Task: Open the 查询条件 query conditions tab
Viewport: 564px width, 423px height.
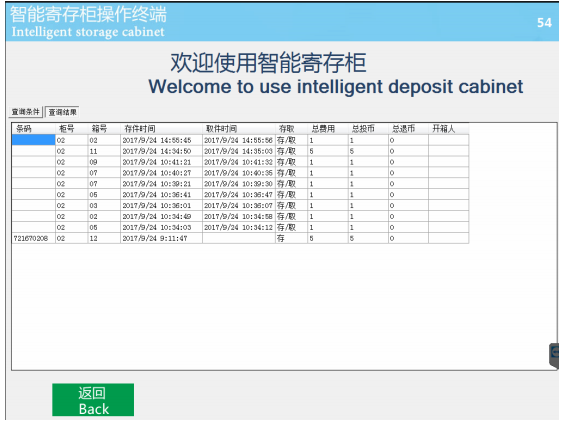Action: (26, 112)
